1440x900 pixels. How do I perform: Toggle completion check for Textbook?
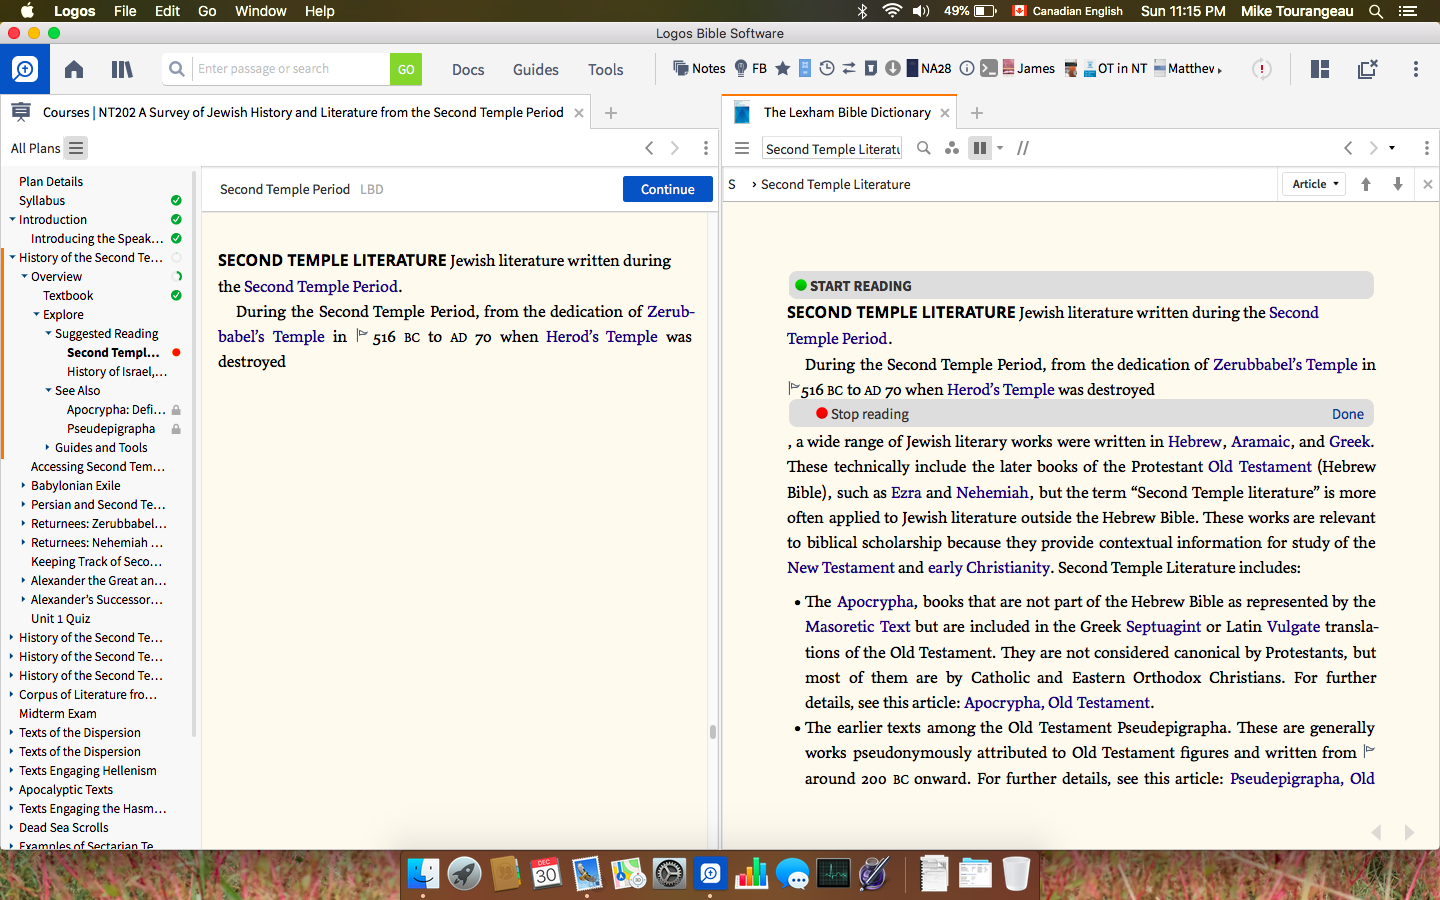[176, 296]
